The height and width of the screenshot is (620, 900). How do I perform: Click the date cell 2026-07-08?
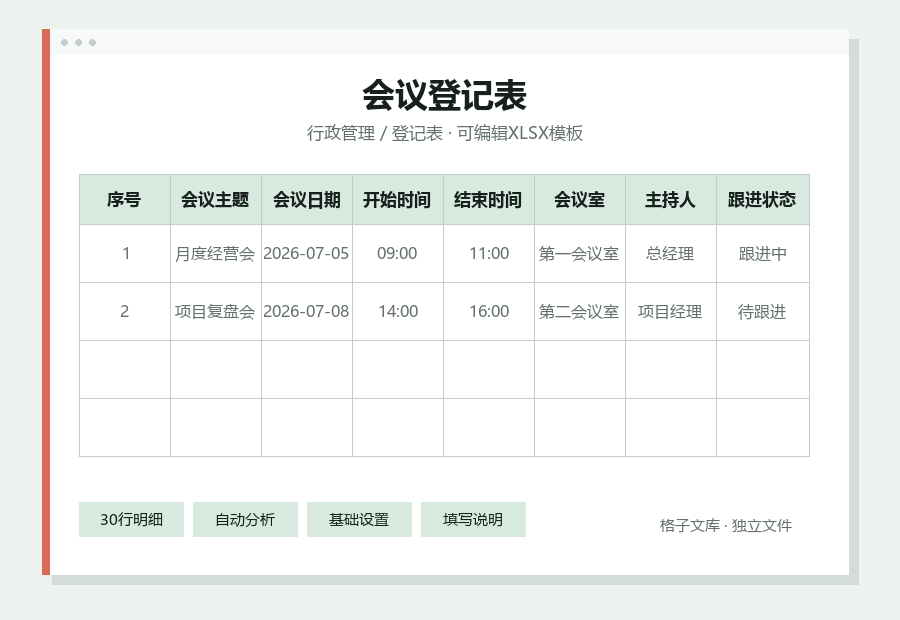tap(307, 312)
